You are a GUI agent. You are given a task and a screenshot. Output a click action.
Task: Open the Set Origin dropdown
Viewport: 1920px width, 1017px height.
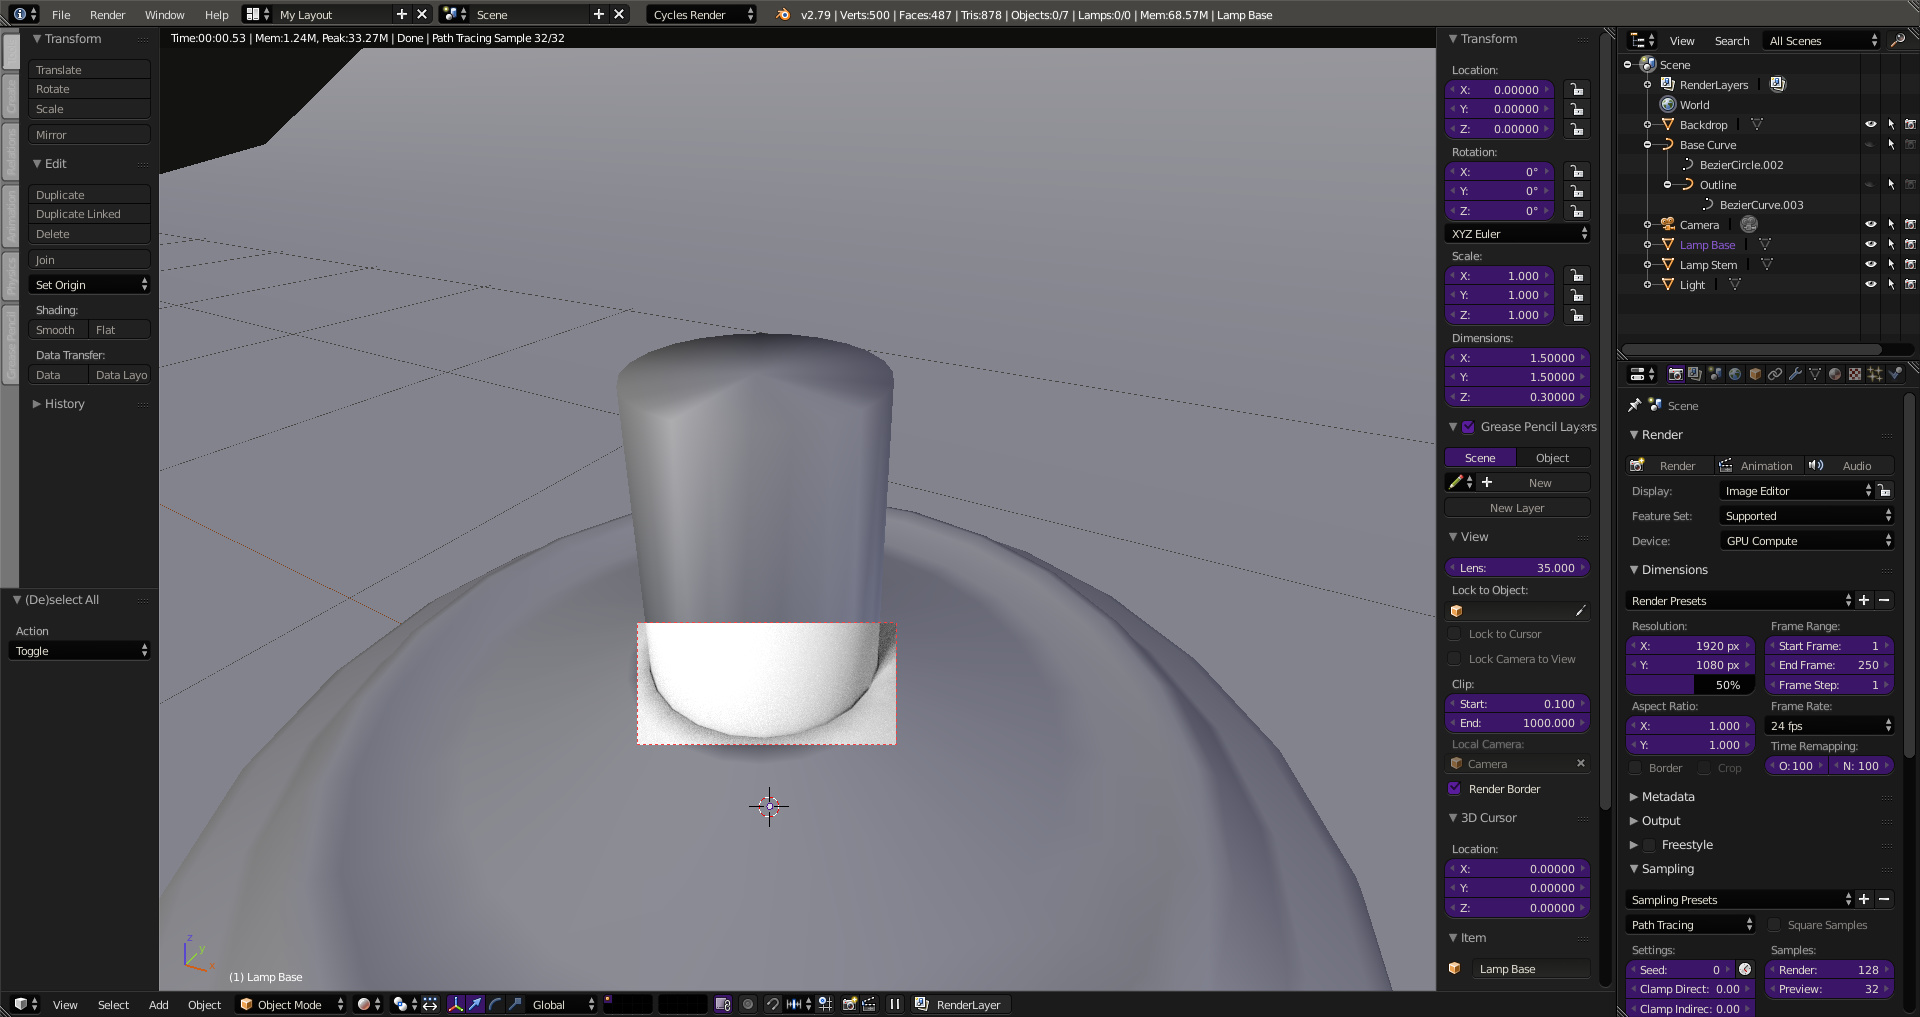pyautogui.click(x=90, y=285)
